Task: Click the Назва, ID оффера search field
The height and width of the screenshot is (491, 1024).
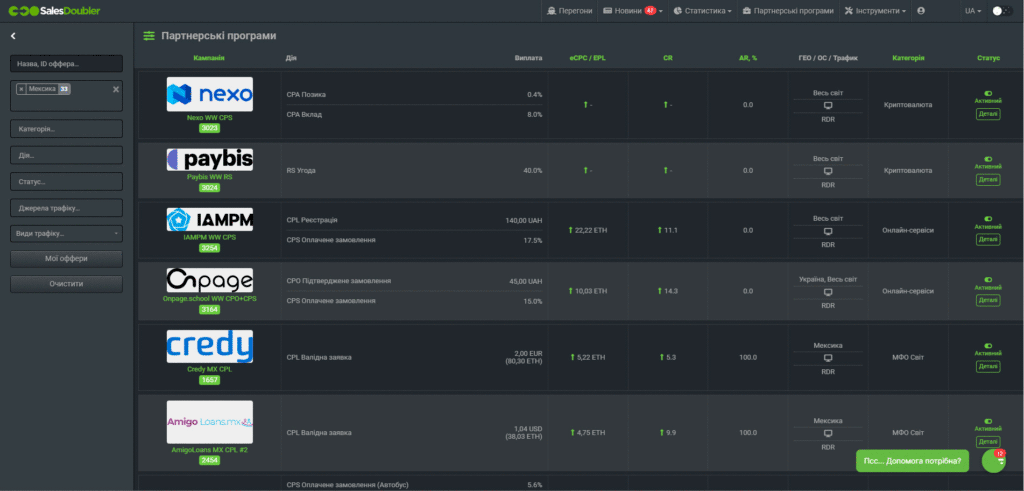Action: tap(66, 64)
